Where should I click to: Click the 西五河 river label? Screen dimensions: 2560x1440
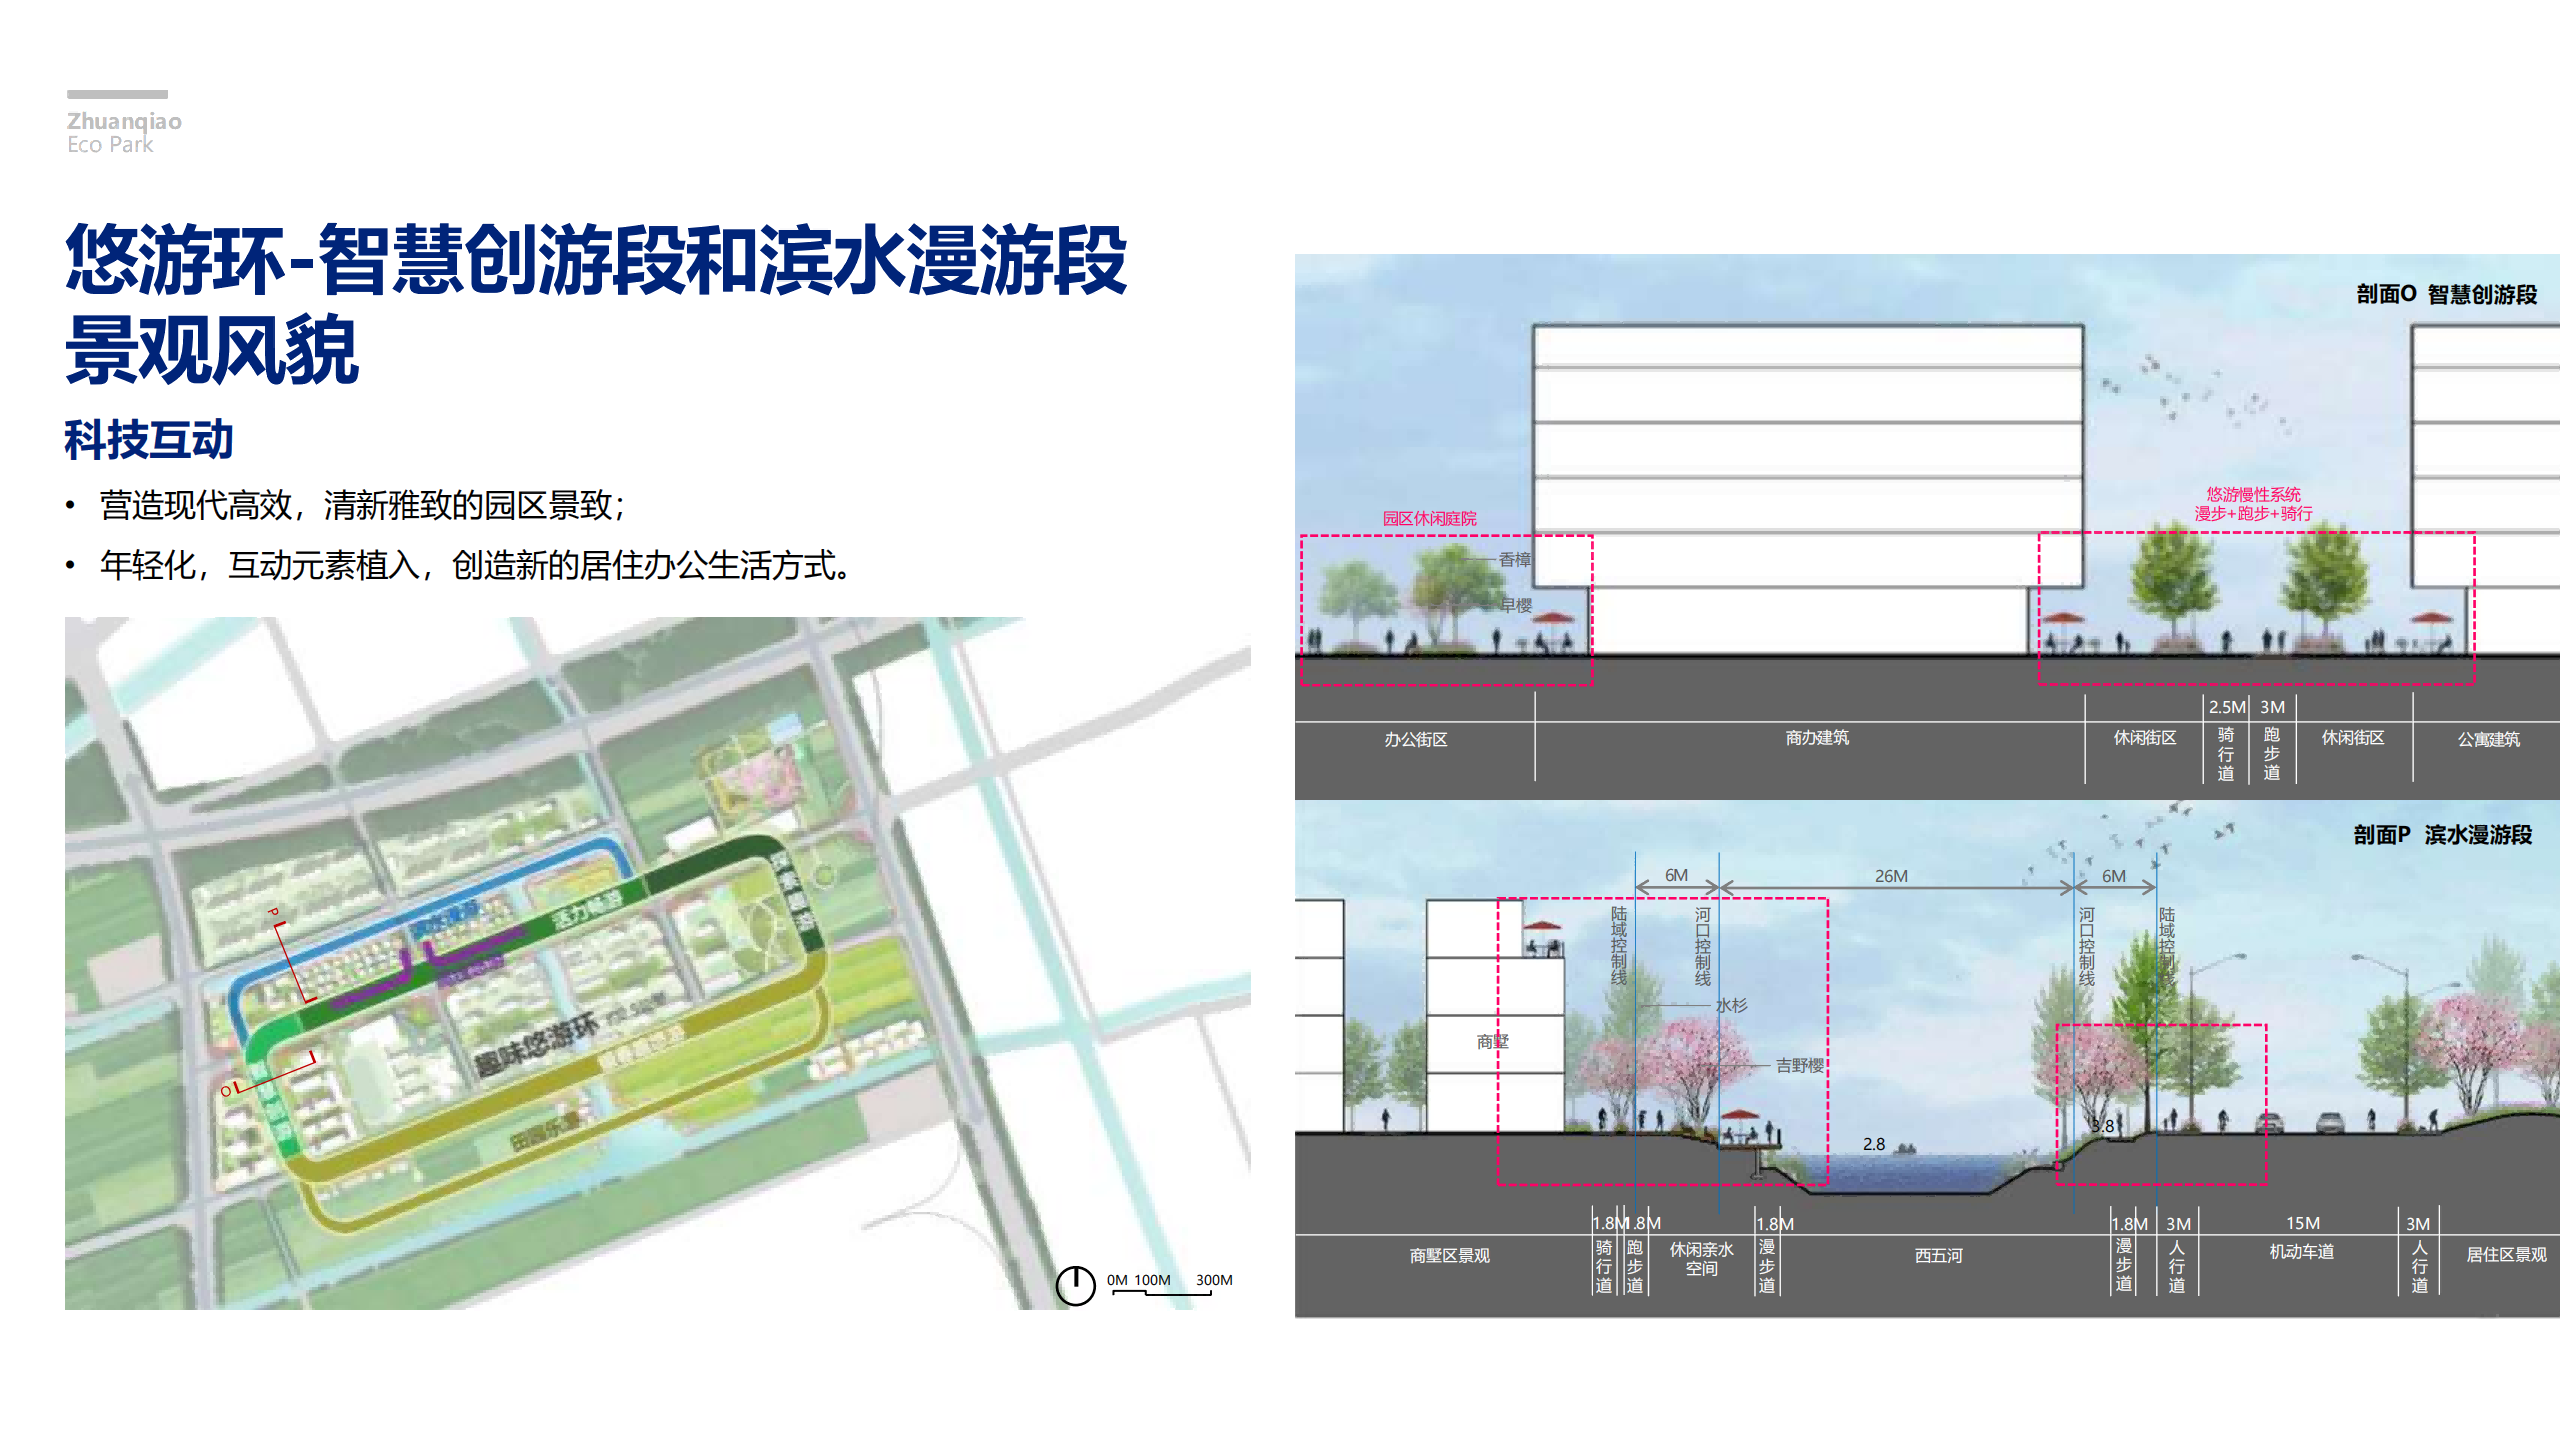point(1938,1256)
